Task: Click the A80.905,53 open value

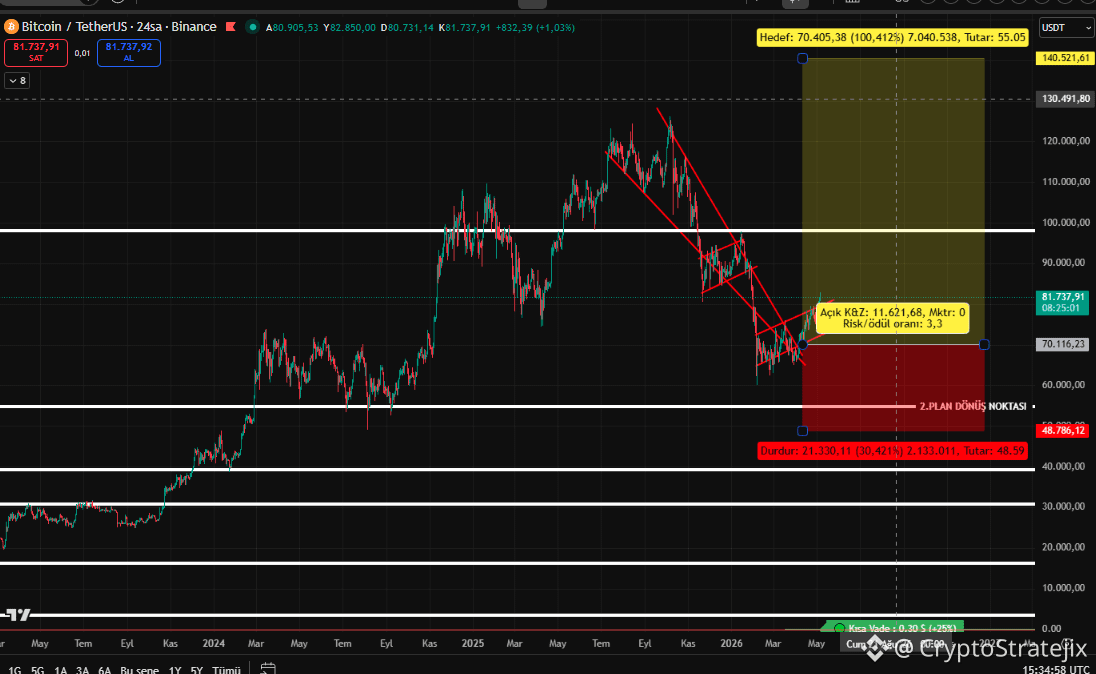Action: tap(291, 28)
